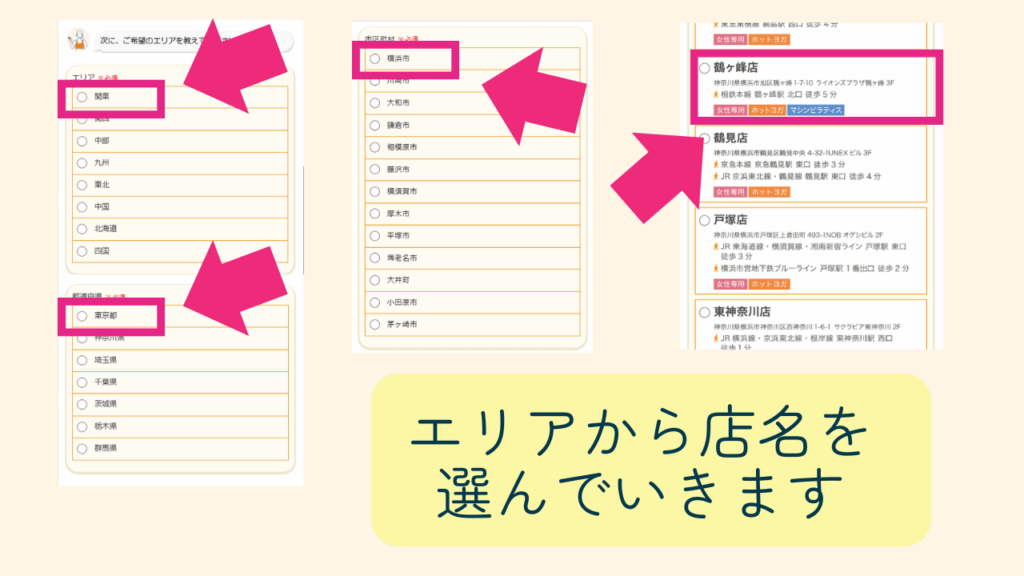Screen dimensions: 1024x576
Task: Click the 女性専用 tag under 鶴見店
Action: (729, 191)
